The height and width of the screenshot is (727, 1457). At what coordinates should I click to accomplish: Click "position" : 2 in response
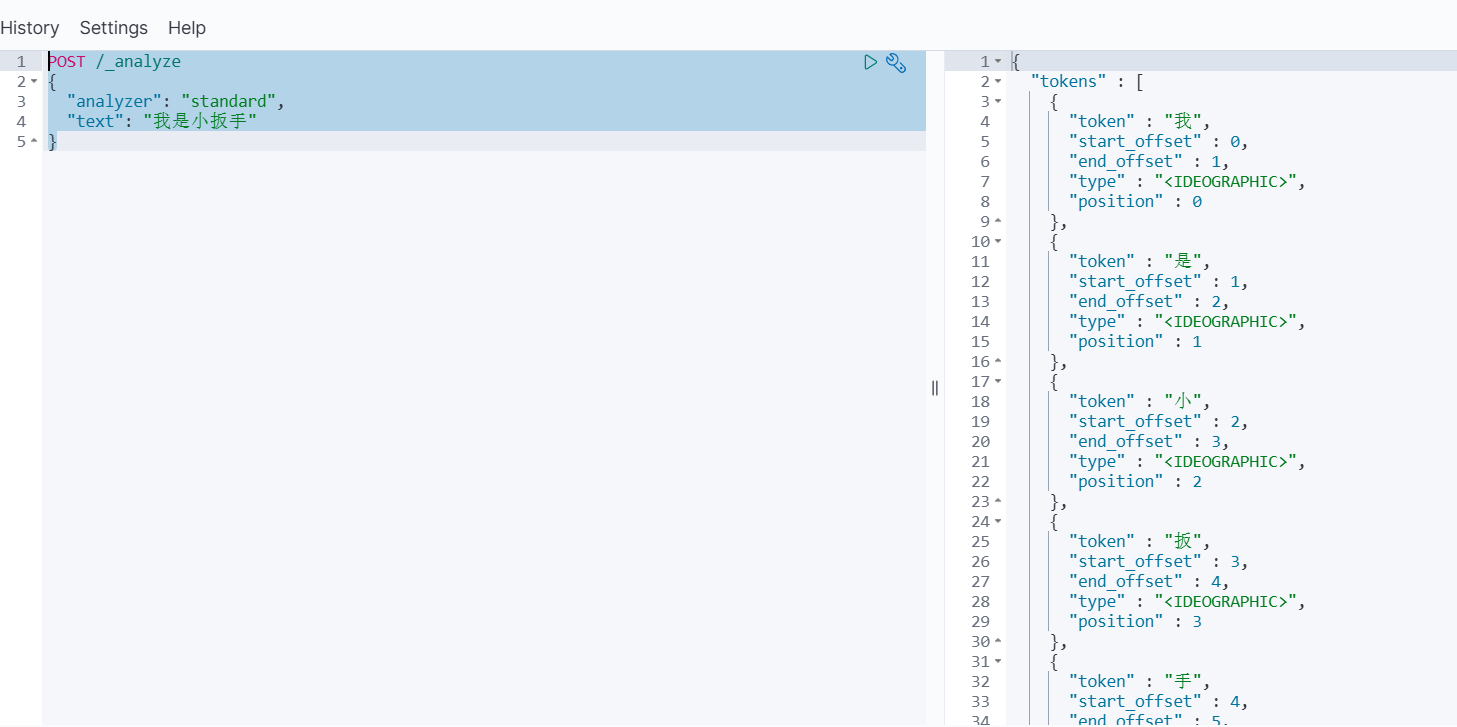1135,482
